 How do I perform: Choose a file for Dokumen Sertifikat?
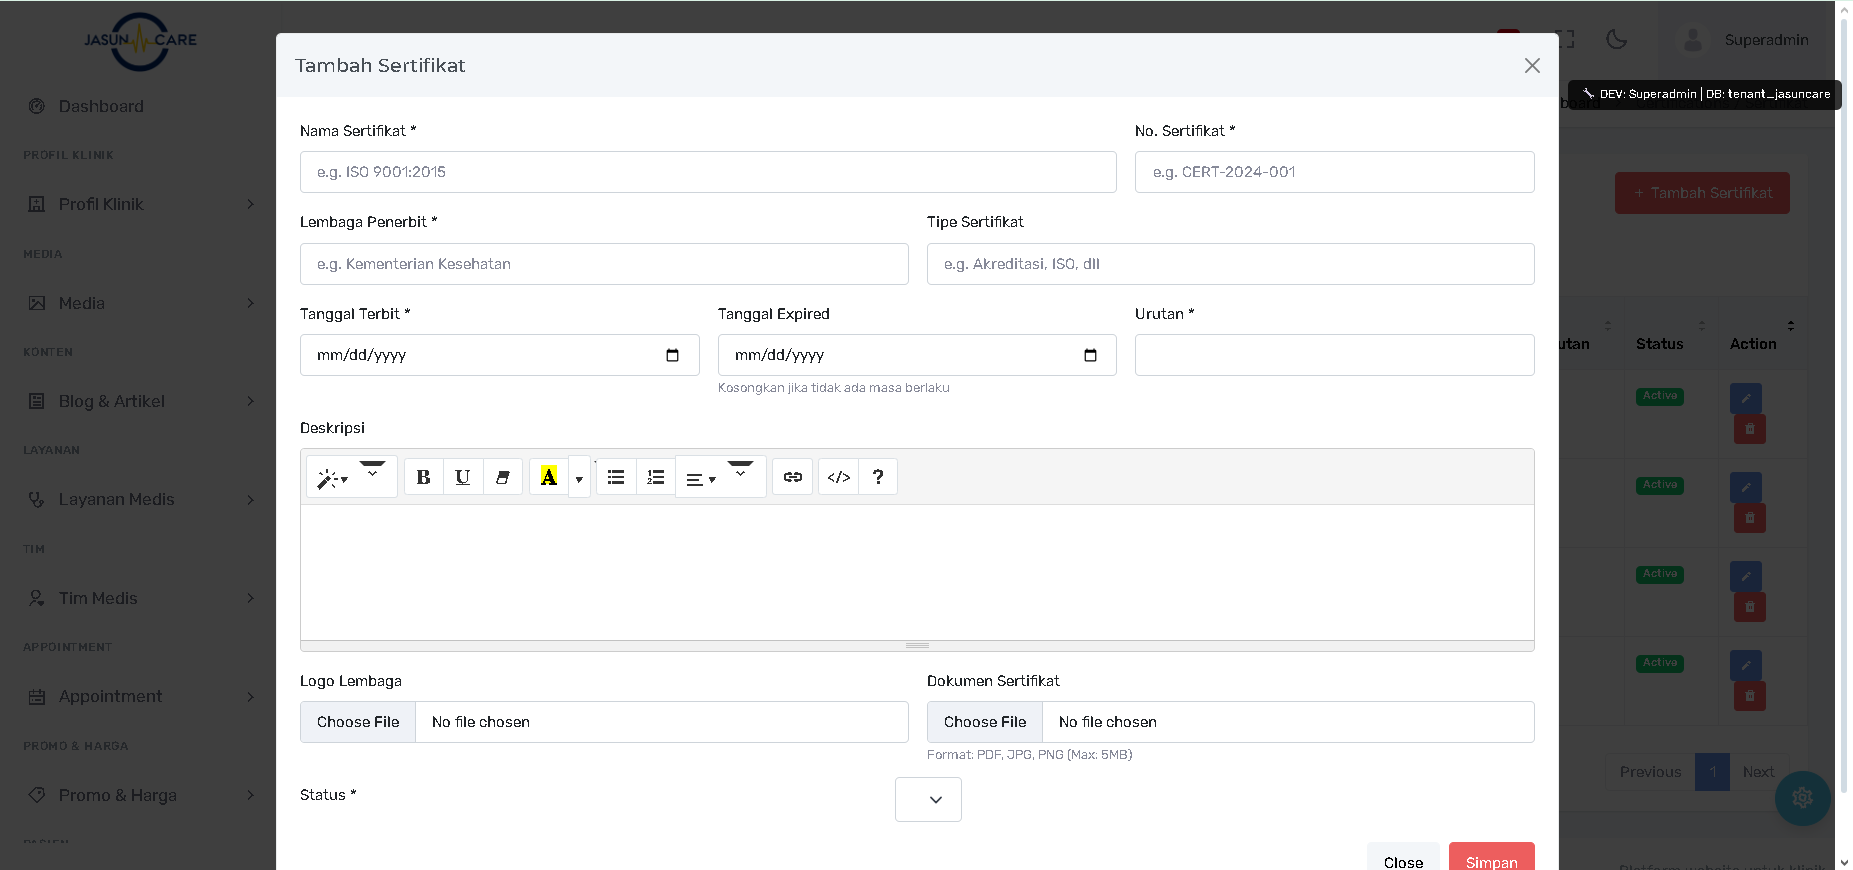[x=985, y=722]
